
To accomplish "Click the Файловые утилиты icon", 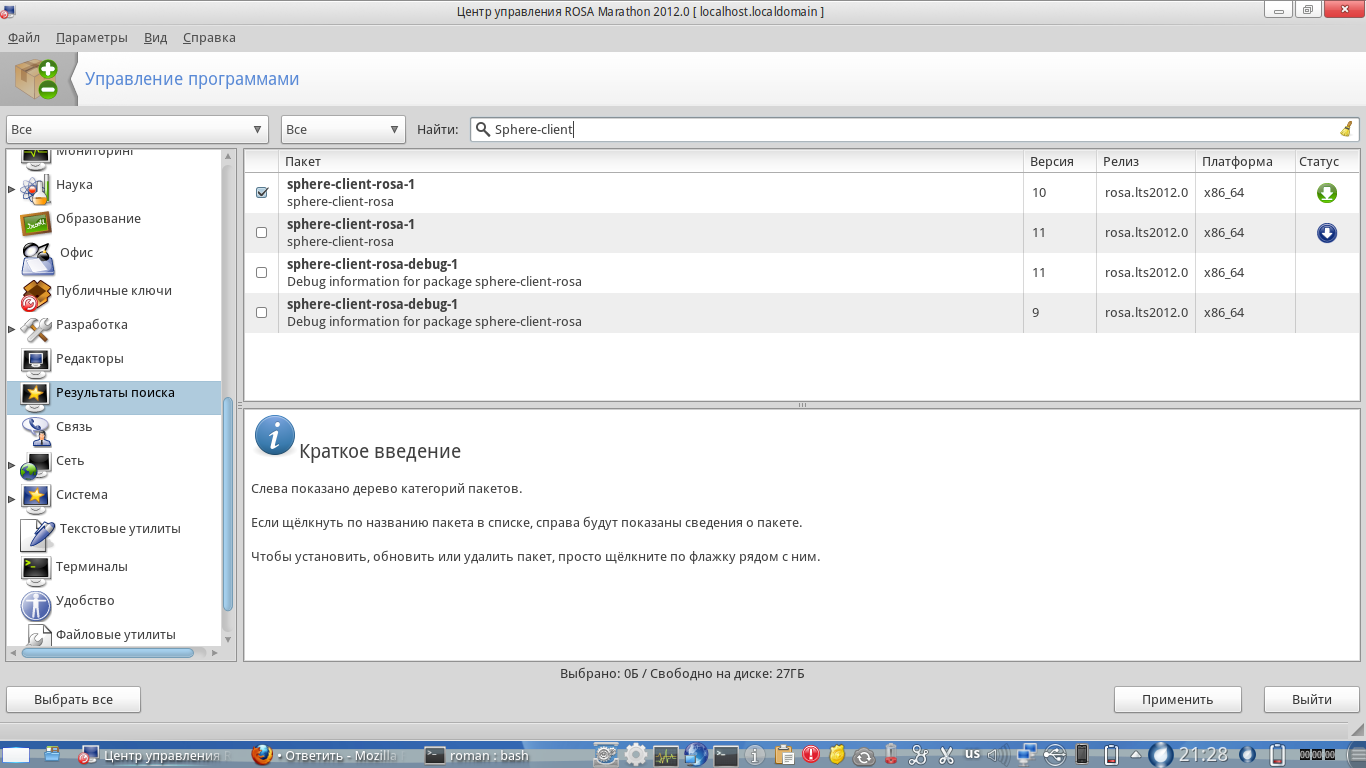I will (38, 636).
